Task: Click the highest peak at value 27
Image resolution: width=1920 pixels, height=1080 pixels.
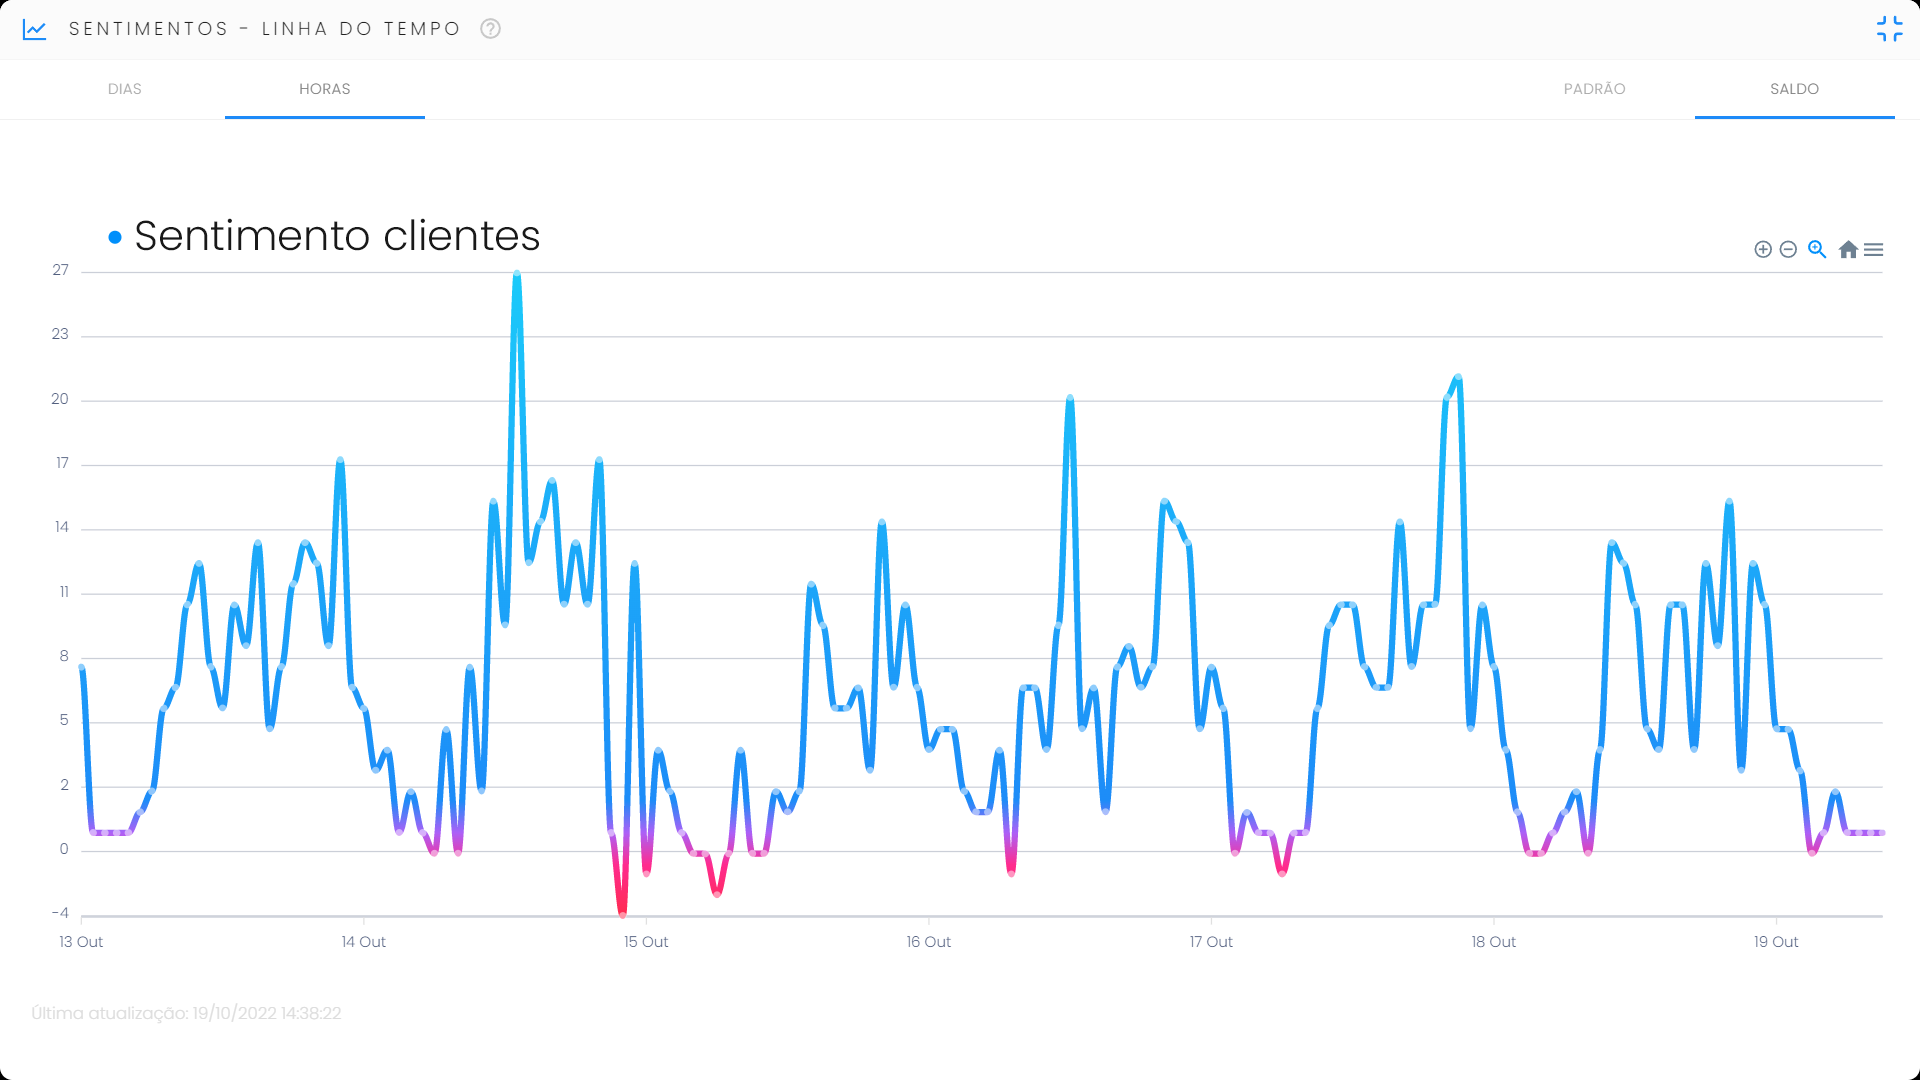Action: click(x=517, y=274)
